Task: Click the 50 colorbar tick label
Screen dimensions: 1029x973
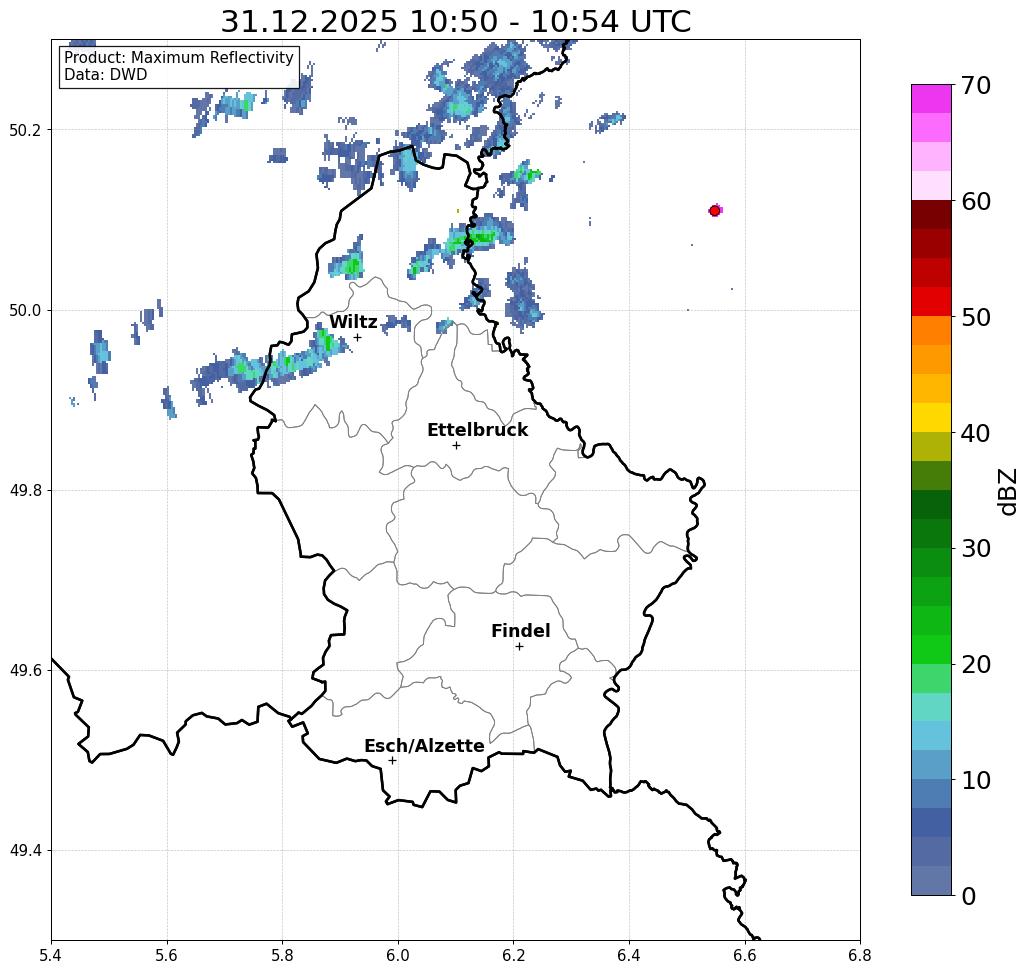Action: coord(976,318)
